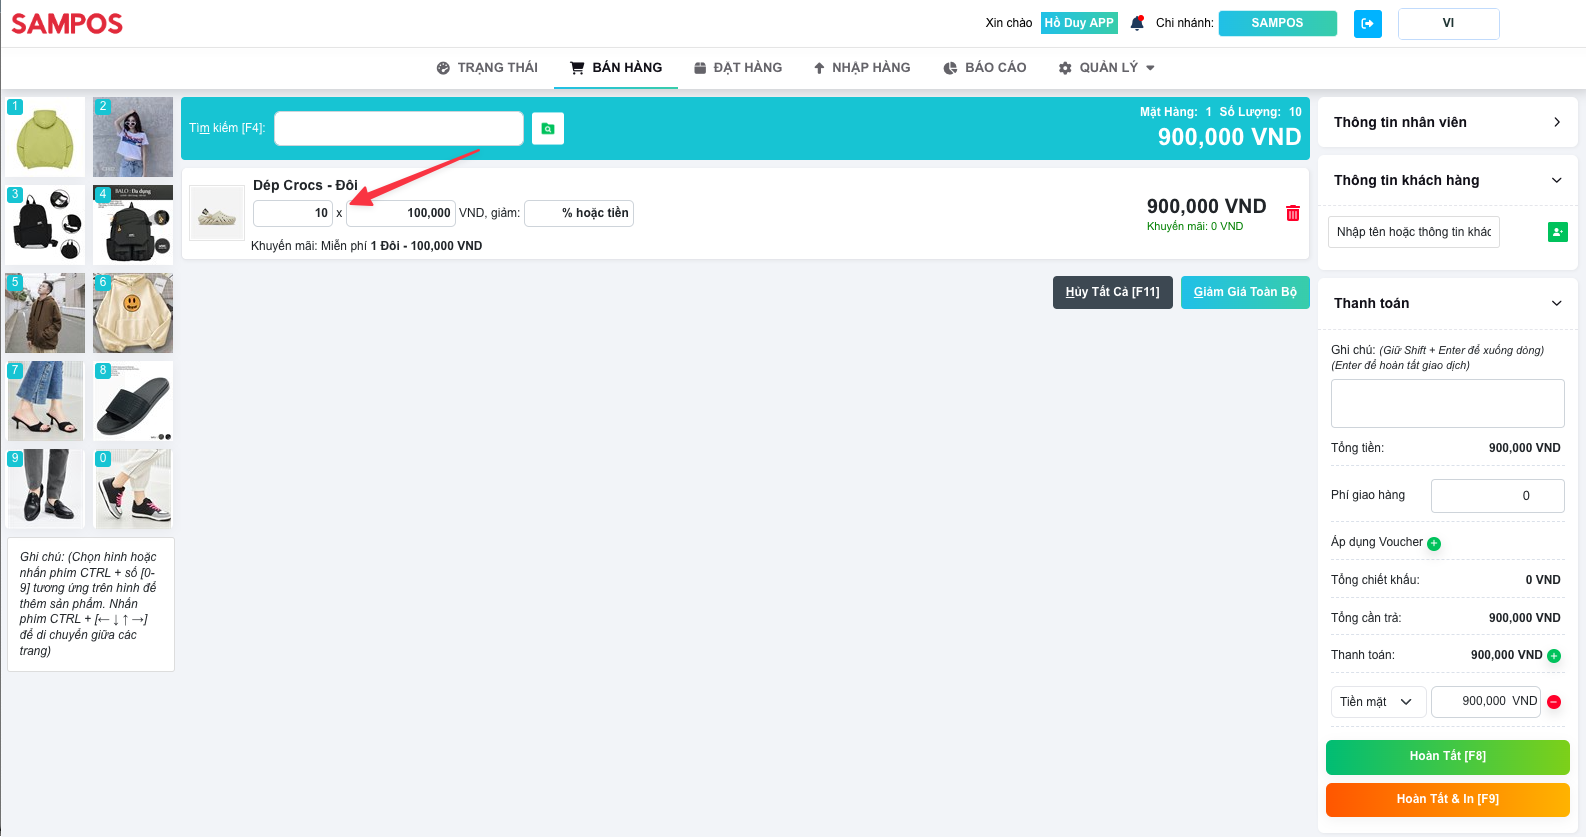Click Hoàn Tất [F8] button
1586x837 pixels.
point(1448,757)
